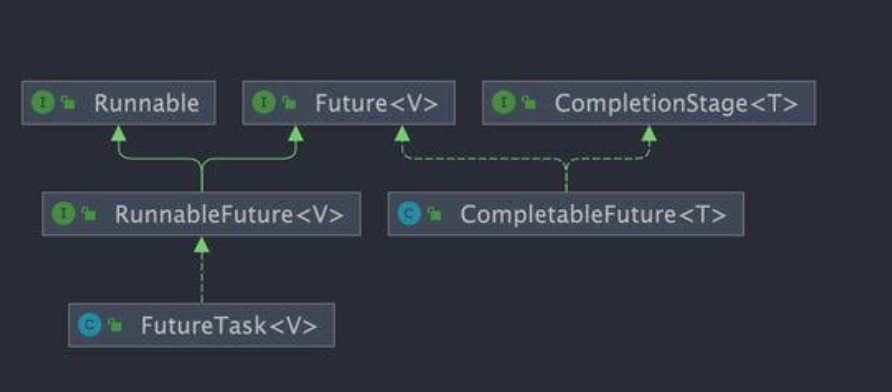This screenshot has height=392, width=892.
Task: Click the interface icon on RunnableFuture<V> node
Action: click(64, 214)
